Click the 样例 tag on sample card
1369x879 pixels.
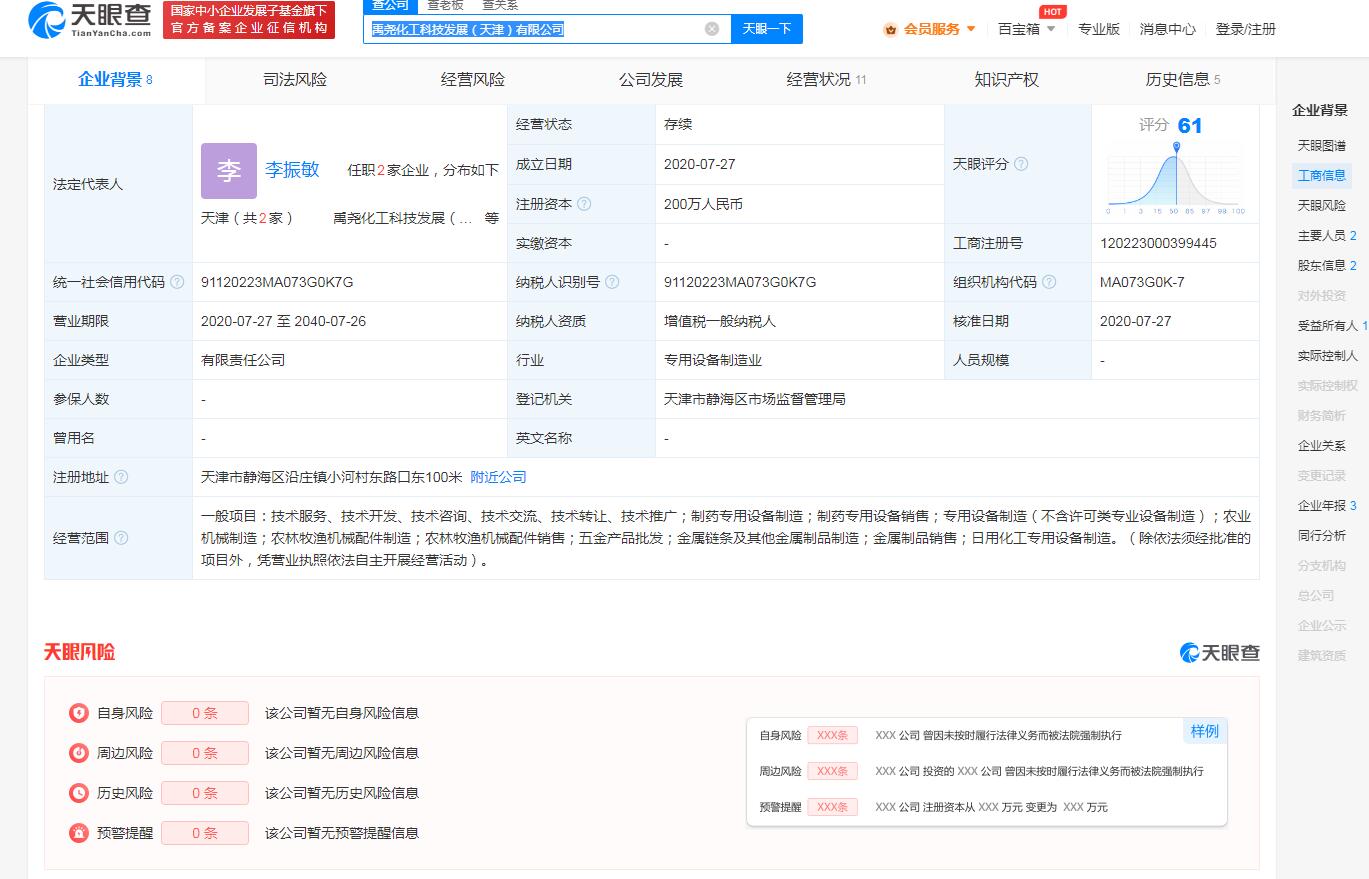tap(1205, 731)
